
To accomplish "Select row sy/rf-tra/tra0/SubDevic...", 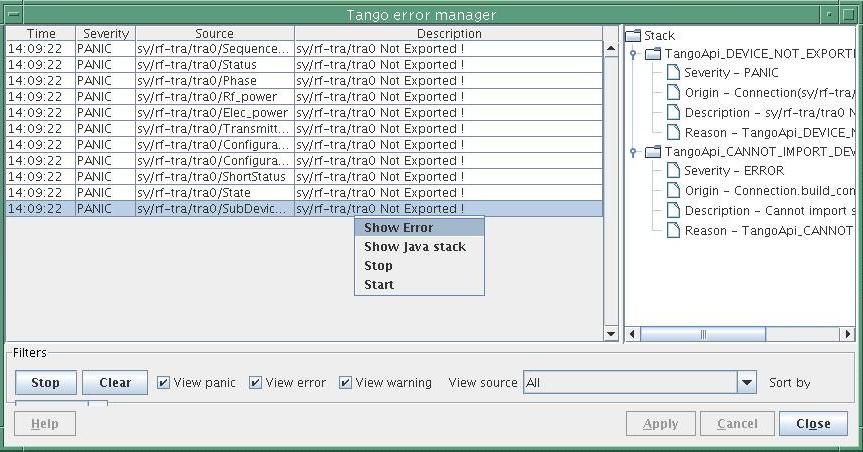I will (304, 209).
